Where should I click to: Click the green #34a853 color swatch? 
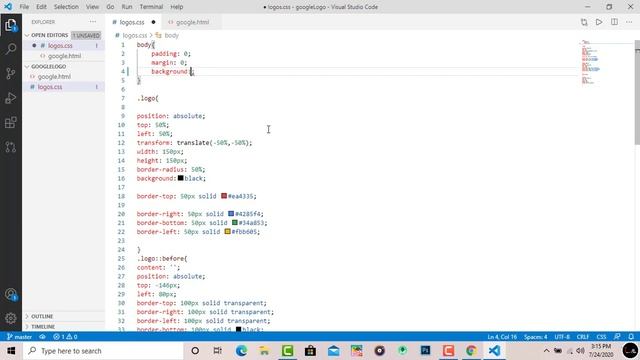235,222
